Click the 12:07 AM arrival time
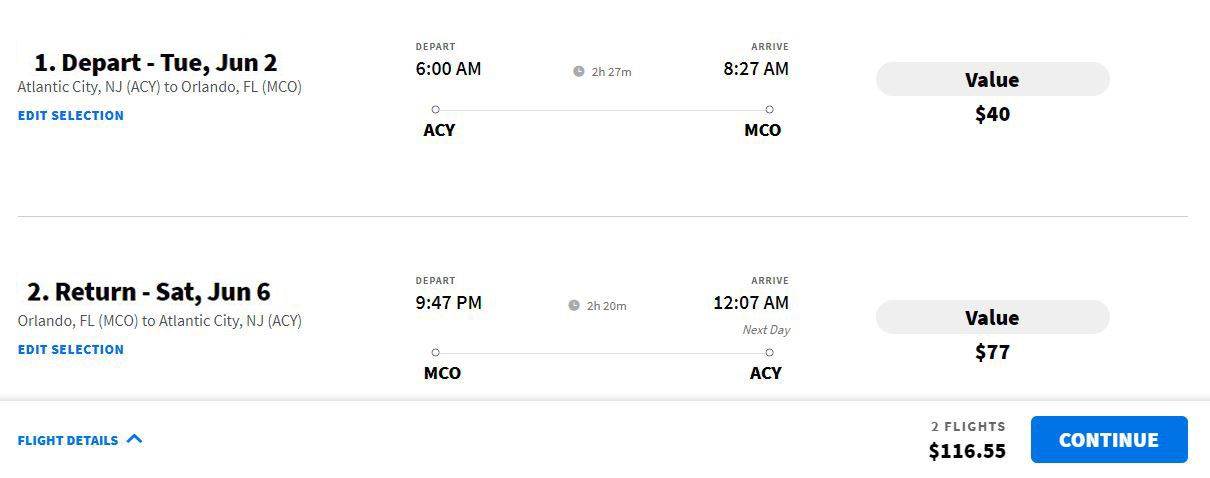This screenshot has height=478, width=1210. (750, 302)
